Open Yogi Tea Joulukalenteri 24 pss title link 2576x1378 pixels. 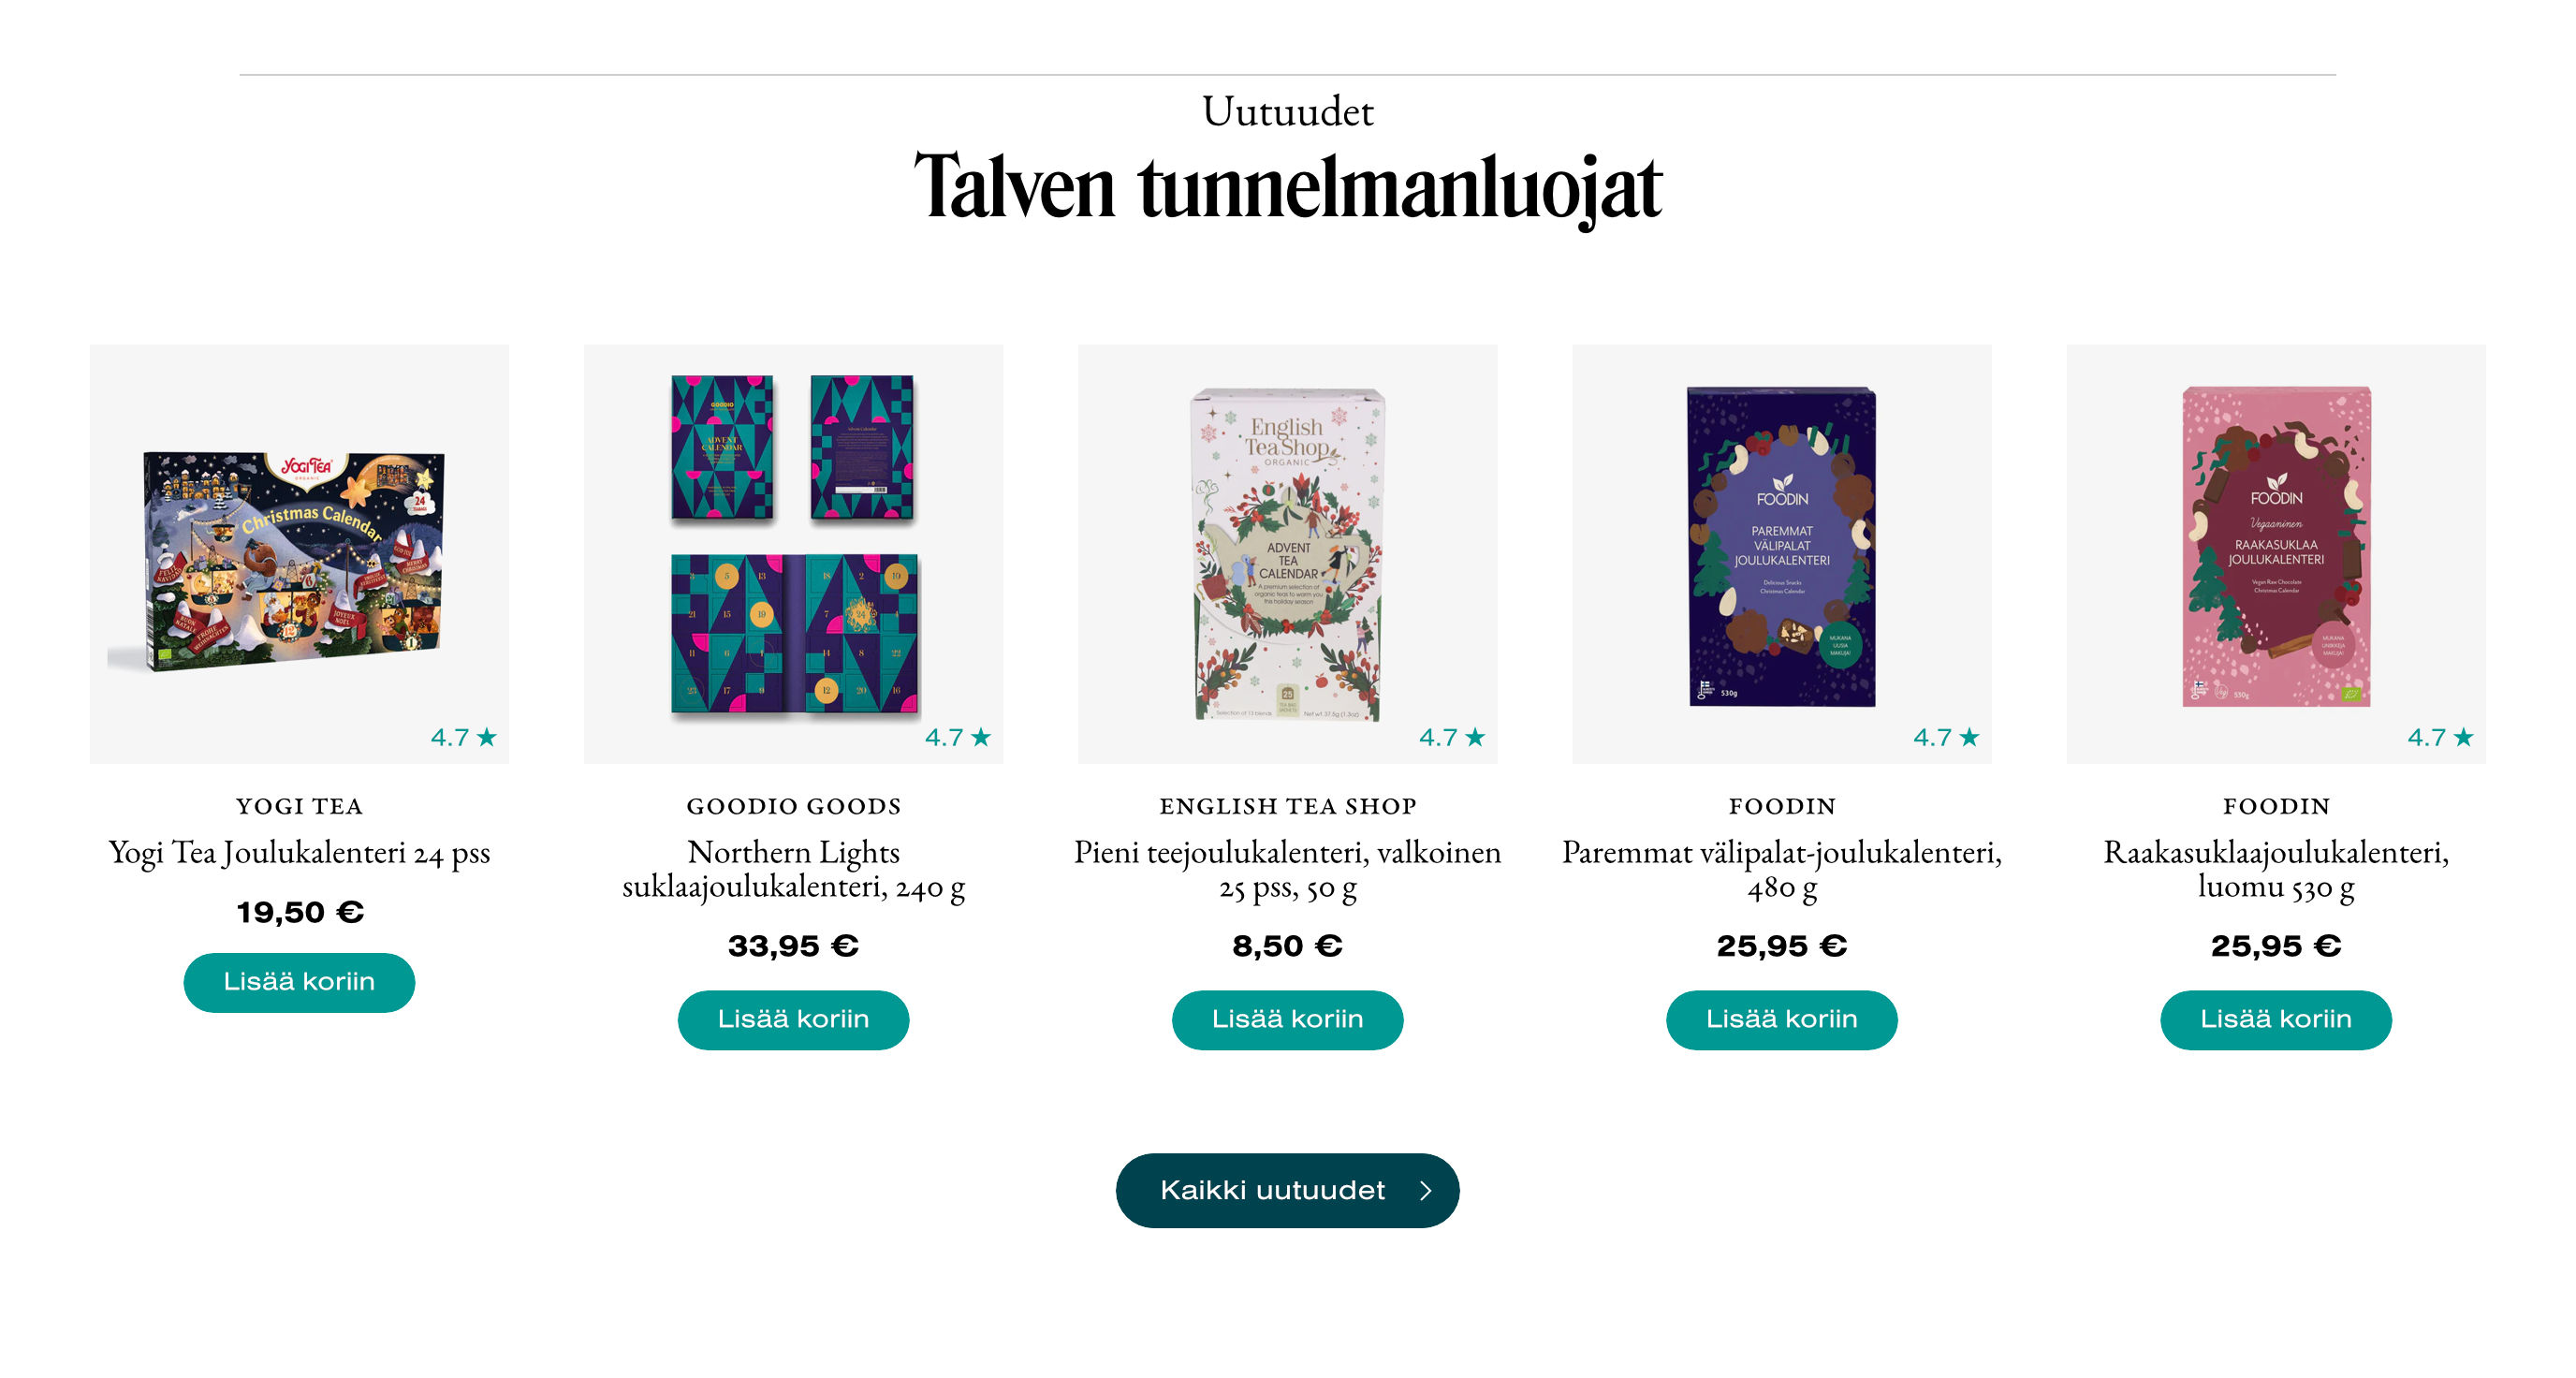click(299, 853)
